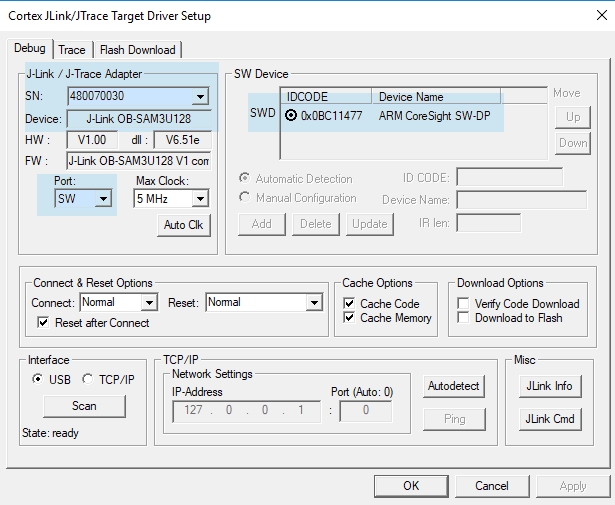This screenshot has height=505, width=615.
Task: Click the Auto Clk button
Action: coord(184,225)
